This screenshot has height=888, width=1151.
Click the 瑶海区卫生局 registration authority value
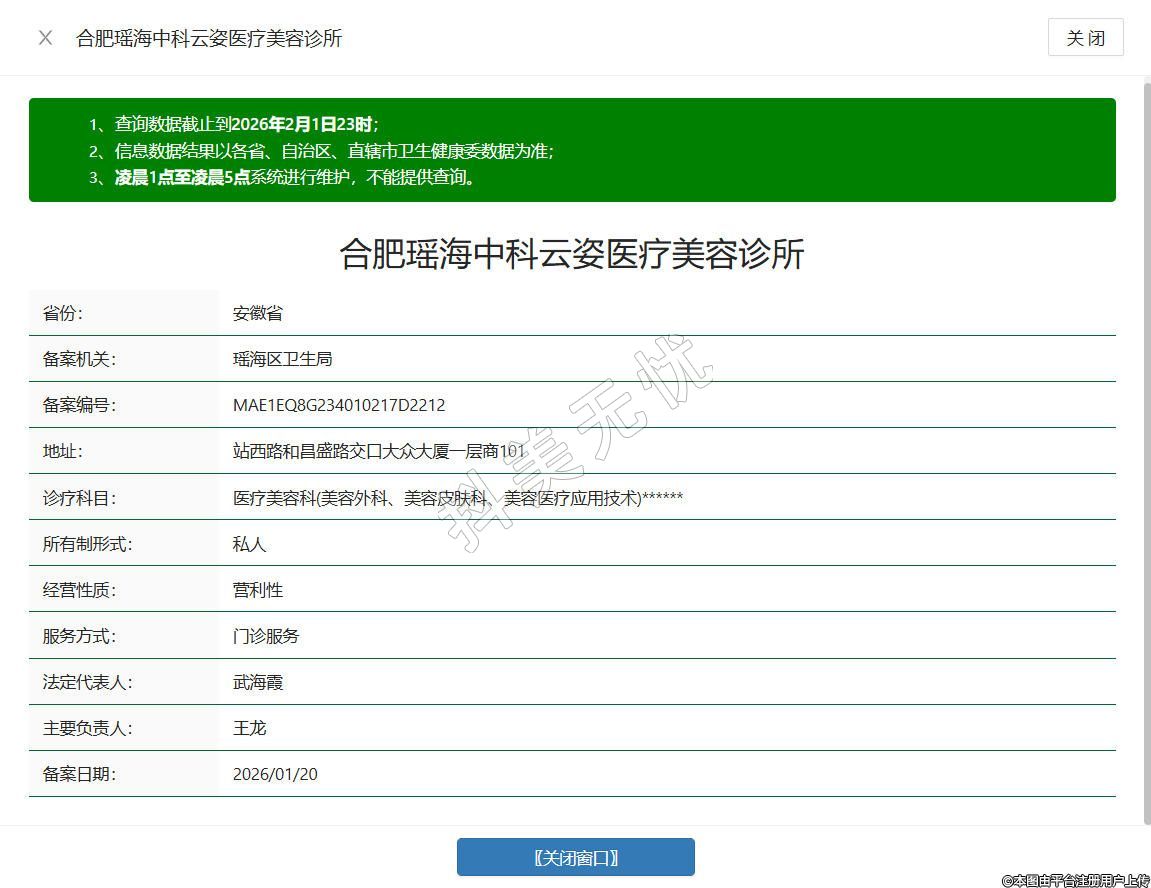point(282,359)
